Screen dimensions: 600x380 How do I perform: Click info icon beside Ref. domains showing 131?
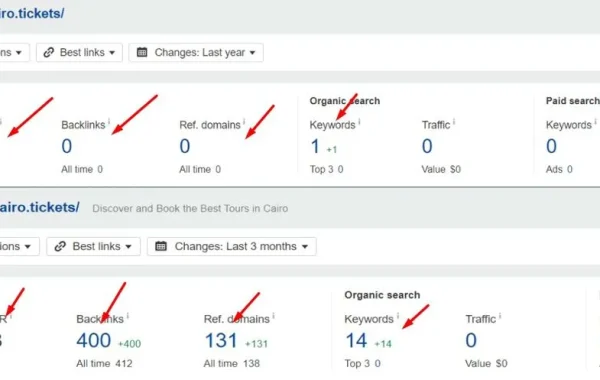274,316
